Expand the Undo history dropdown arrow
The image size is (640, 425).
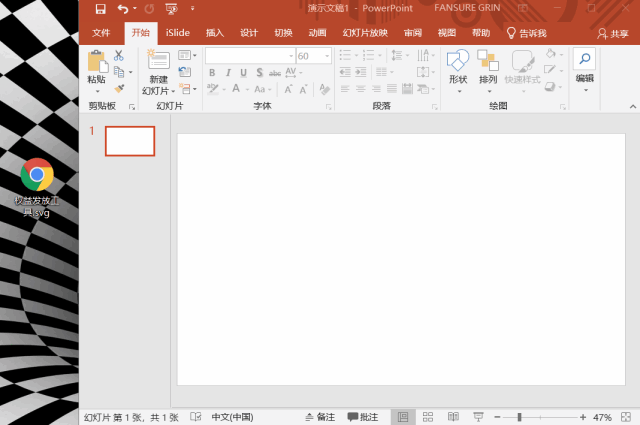134,9
